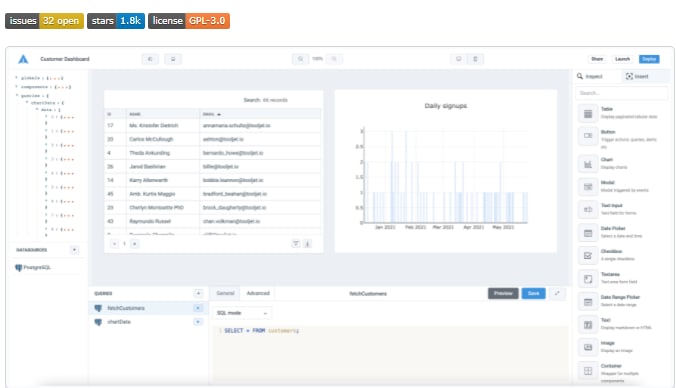
Task: Click the Raymundo Russel table row
Action: click(x=213, y=221)
